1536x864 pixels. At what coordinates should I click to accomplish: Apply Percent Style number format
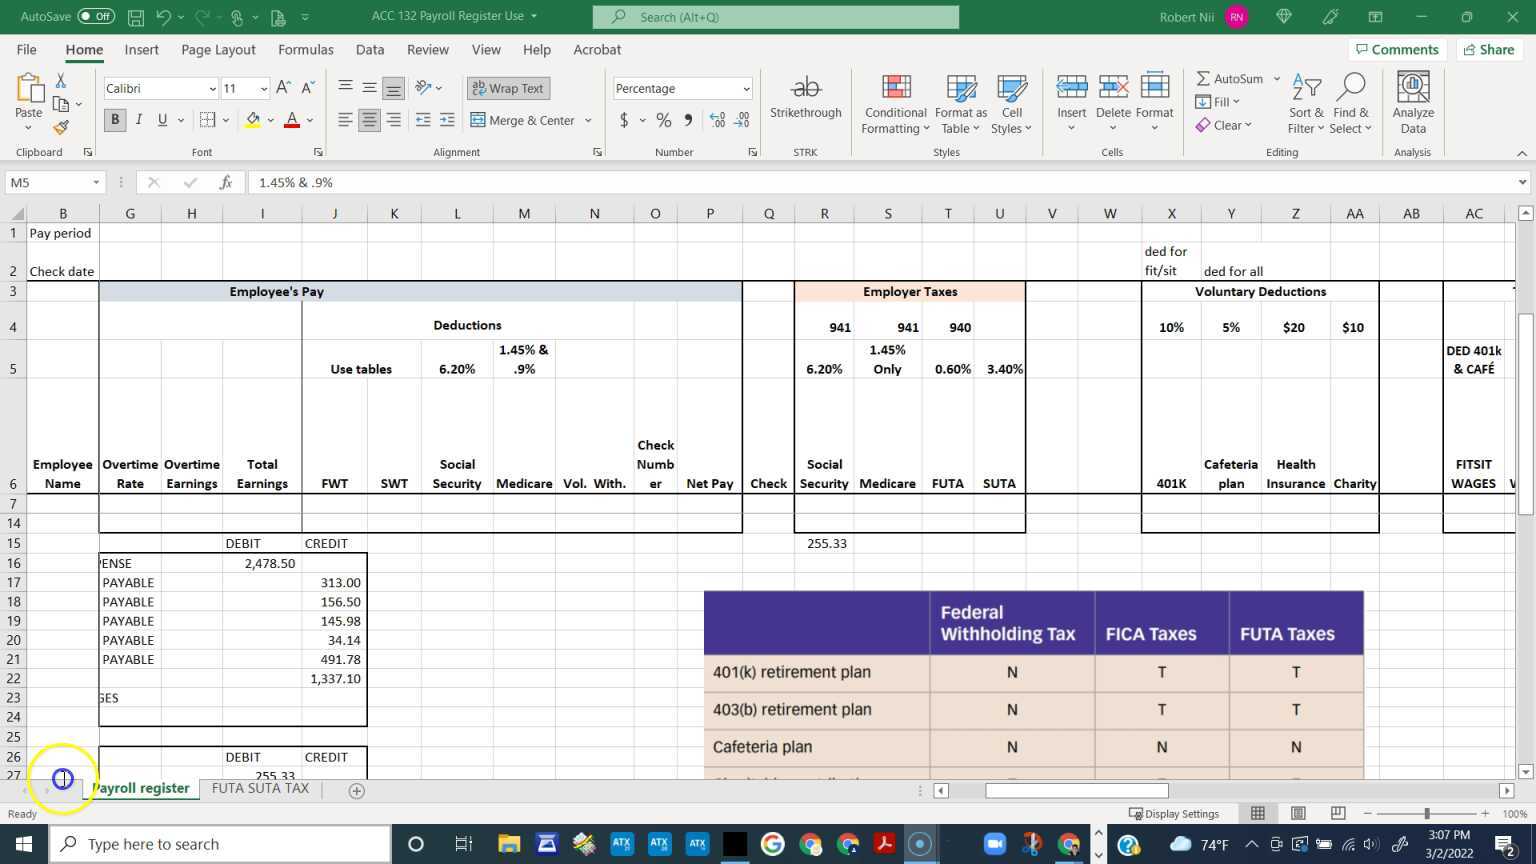pos(663,119)
